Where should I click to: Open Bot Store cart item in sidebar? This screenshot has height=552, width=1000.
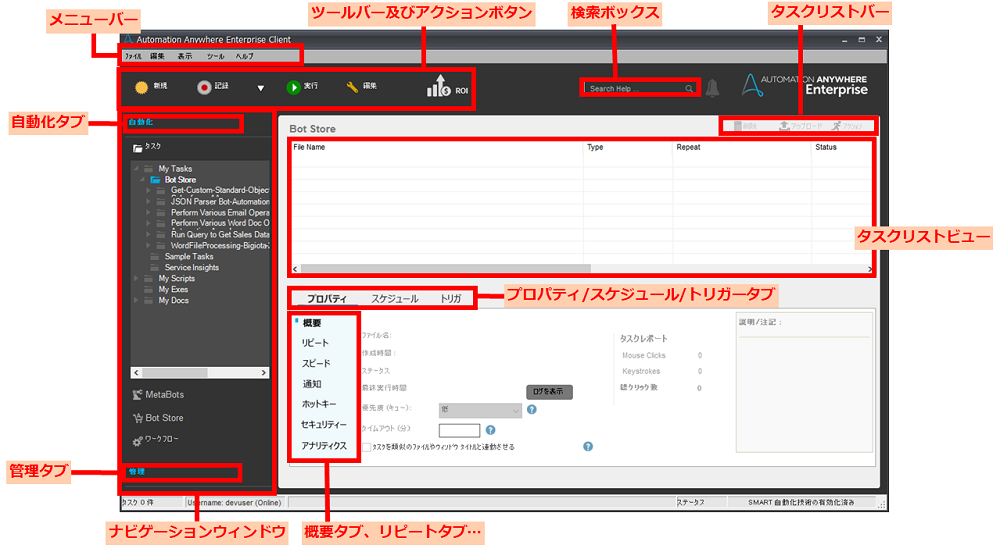158,418
